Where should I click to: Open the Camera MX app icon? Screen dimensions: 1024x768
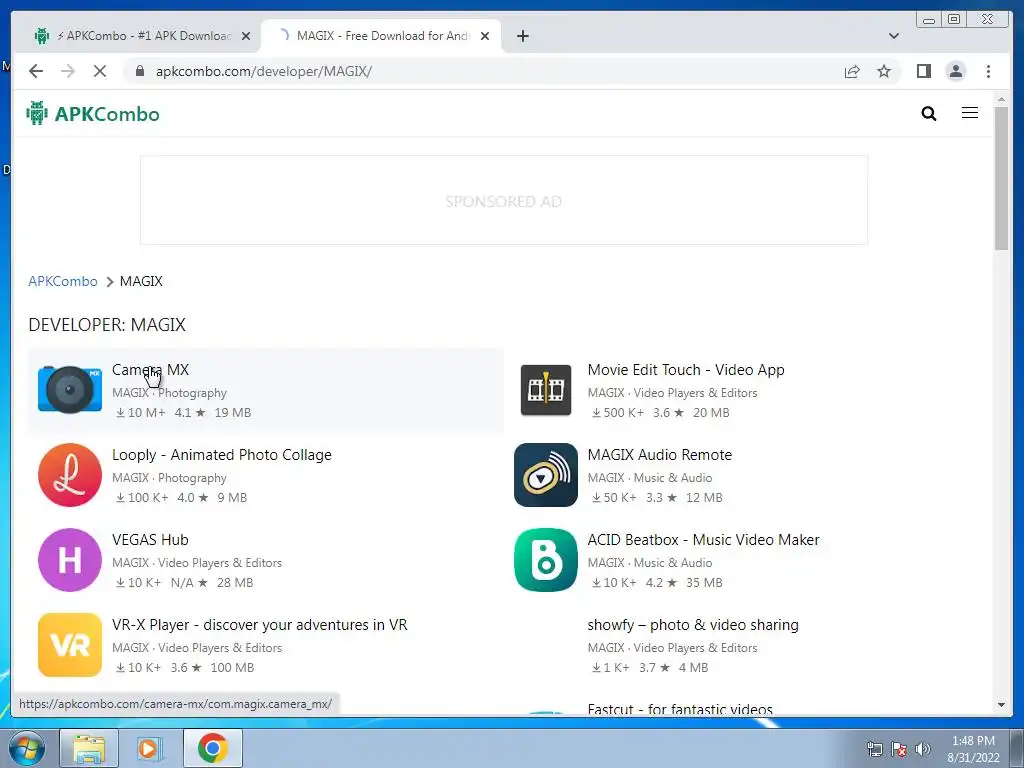pyautogui.click(x=70, y=390)
